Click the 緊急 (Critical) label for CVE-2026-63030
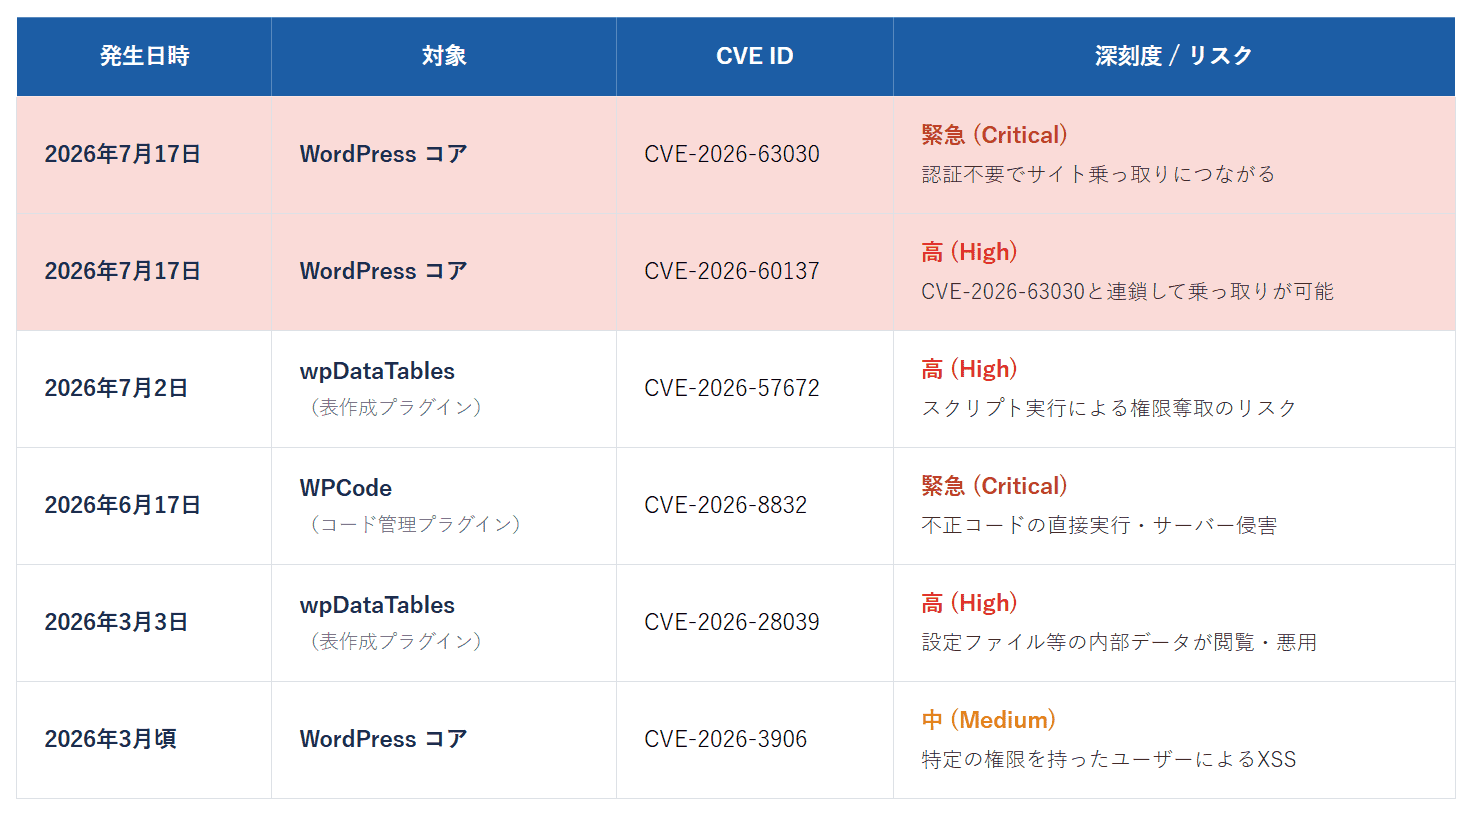Screen dimensions: 1475x817 pos(995,135)
